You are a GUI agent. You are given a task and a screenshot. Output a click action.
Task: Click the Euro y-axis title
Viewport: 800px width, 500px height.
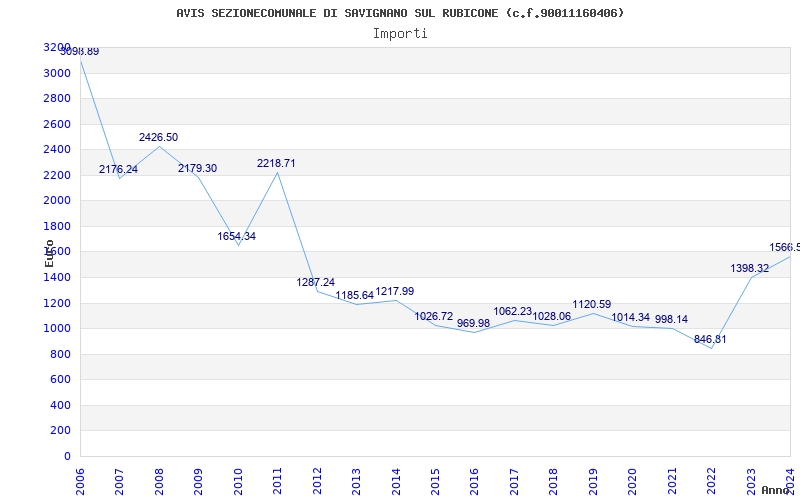pyautogui.click(x=49, y=253)
